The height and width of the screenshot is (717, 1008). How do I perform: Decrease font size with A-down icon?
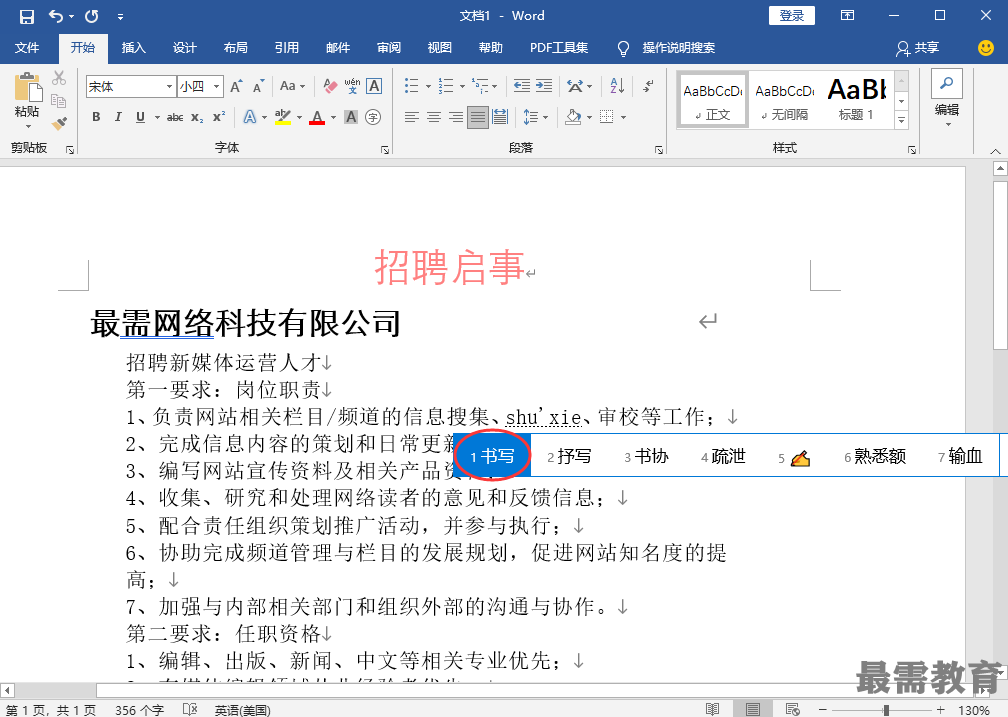click(x=258, y=86)
